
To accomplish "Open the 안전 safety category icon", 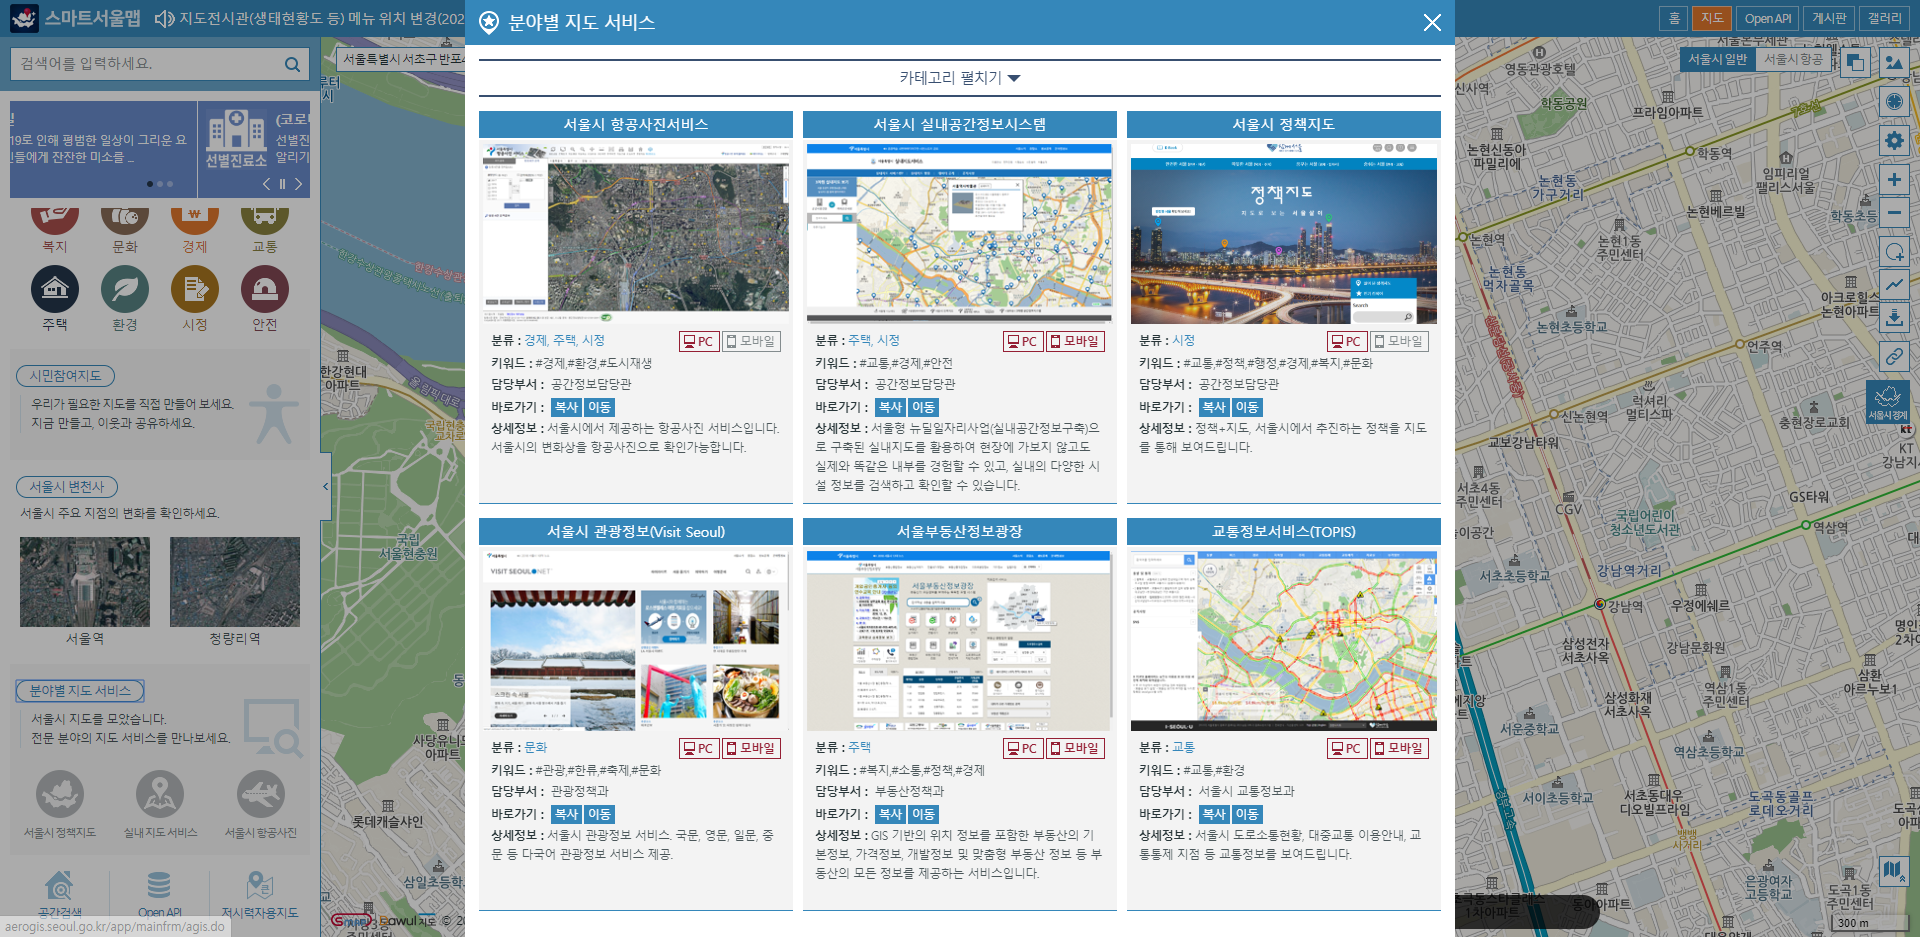I will 265,290.
